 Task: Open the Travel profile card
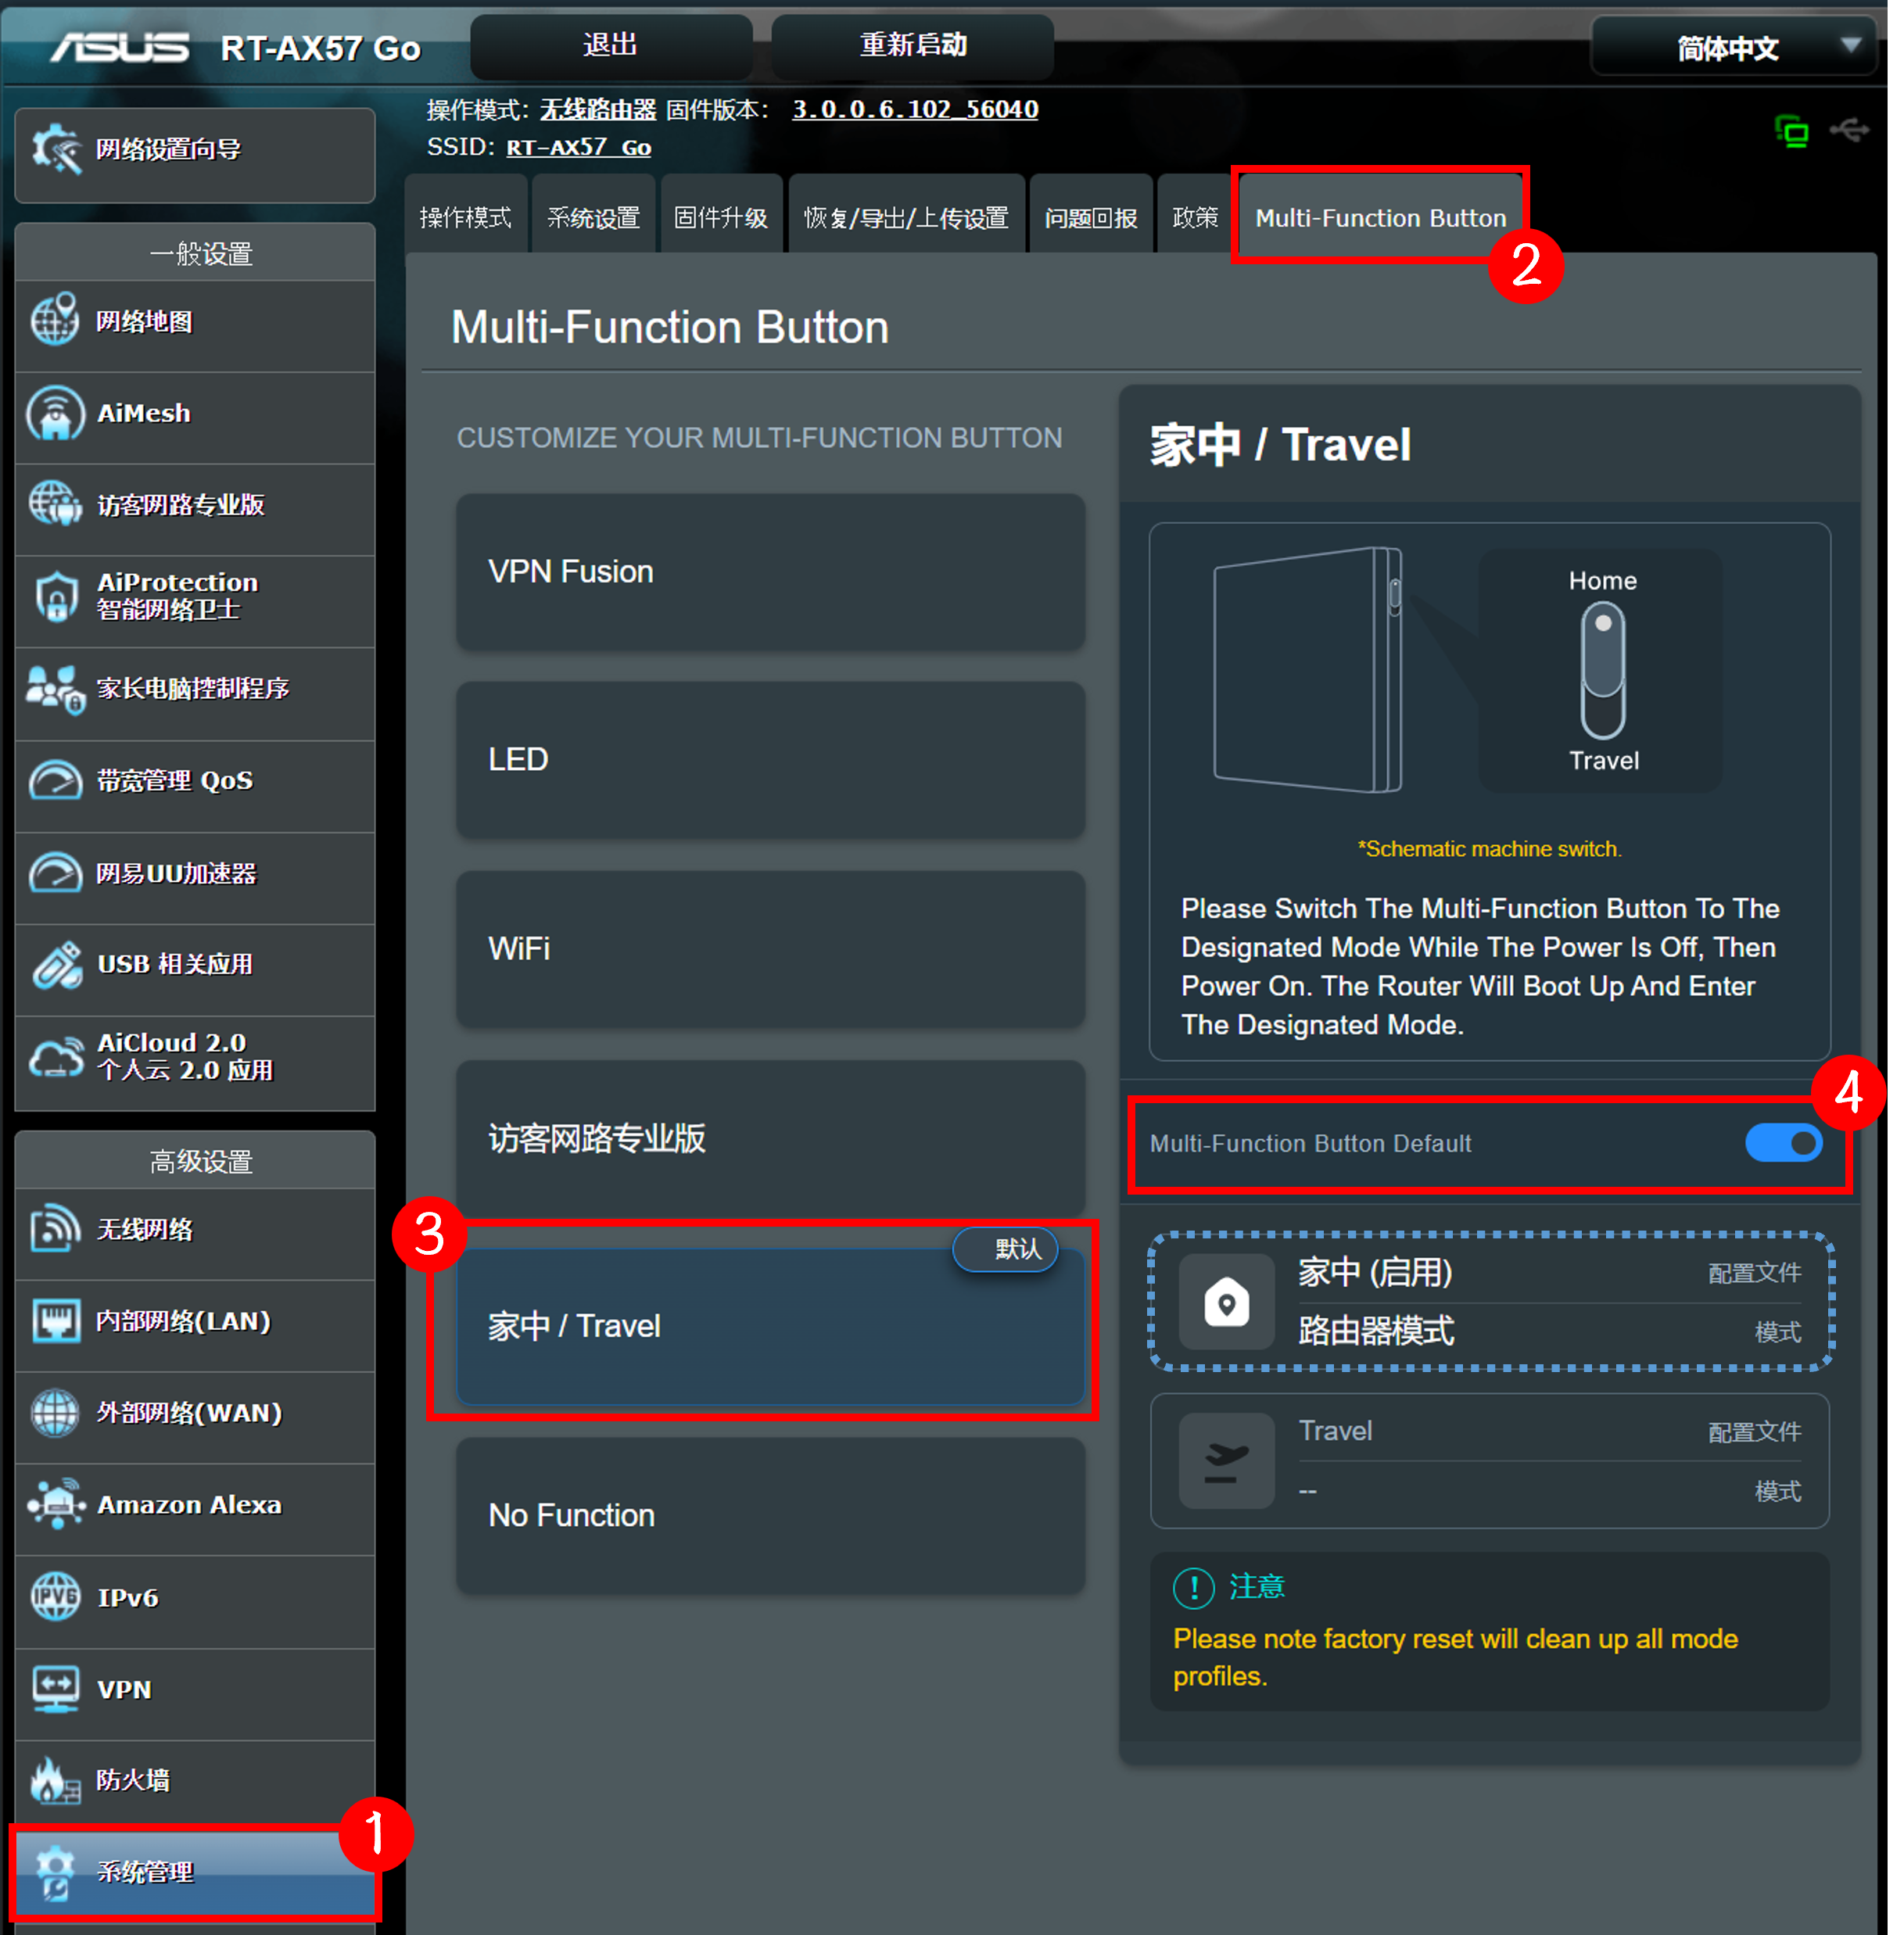[x=1490, y=1461]
